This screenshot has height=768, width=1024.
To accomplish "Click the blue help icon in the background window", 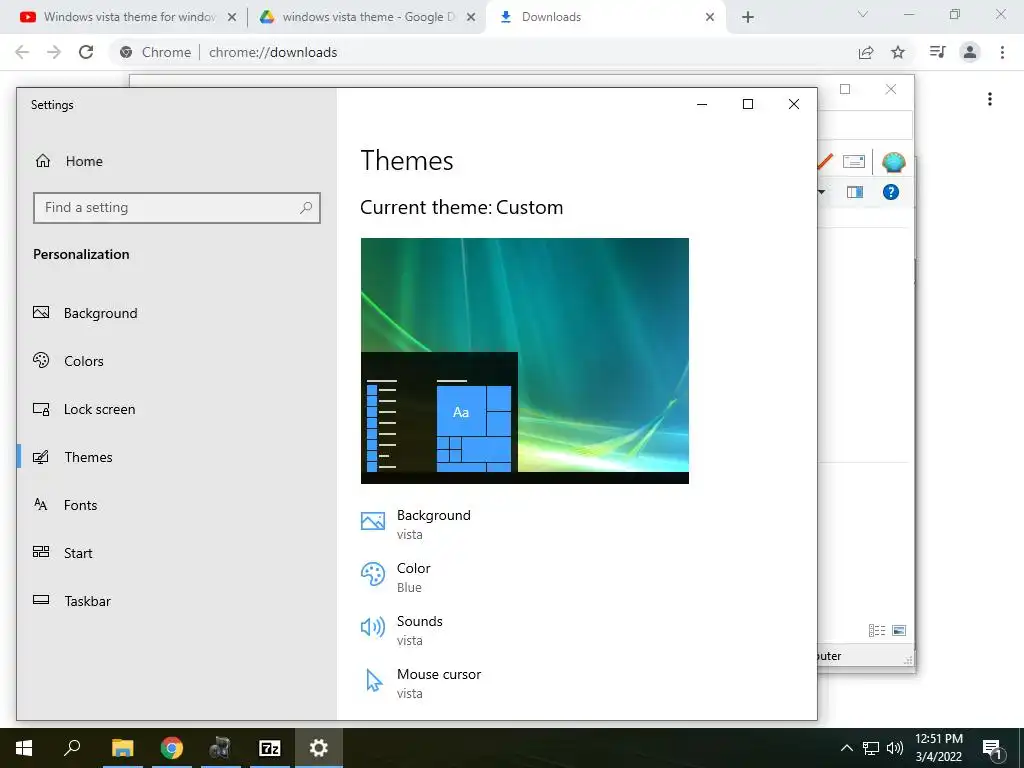I will 891,192.
